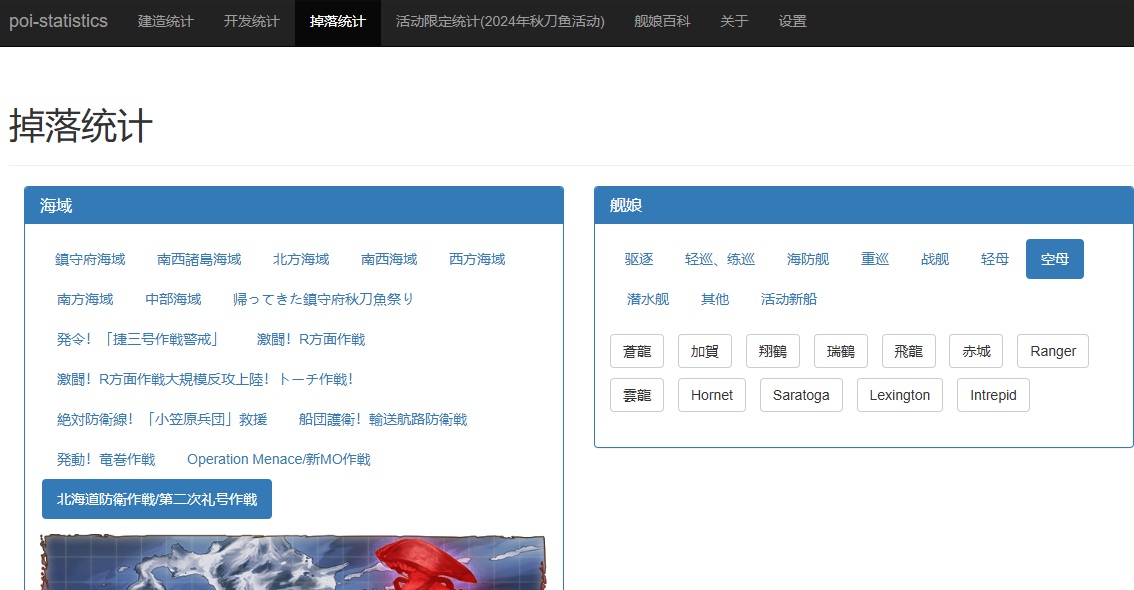Choose 北方海域 sea area
This screenshot has width=1134, height=590.
[301, 259]
